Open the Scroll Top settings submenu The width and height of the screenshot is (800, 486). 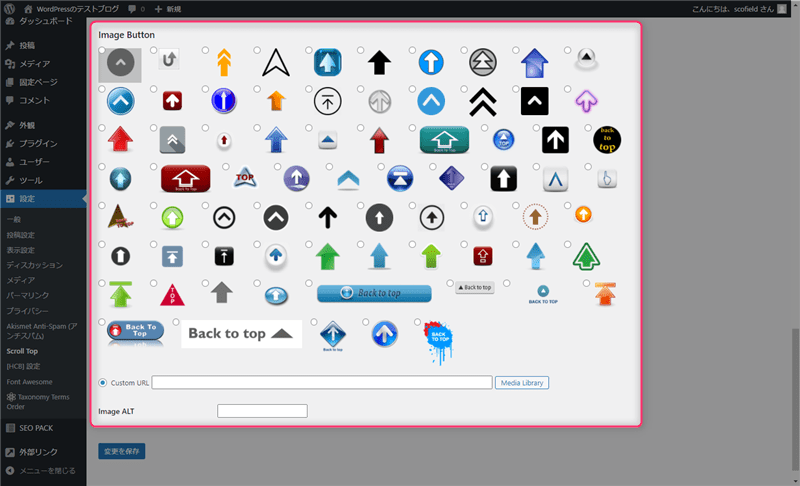click(x=22, y=351)
